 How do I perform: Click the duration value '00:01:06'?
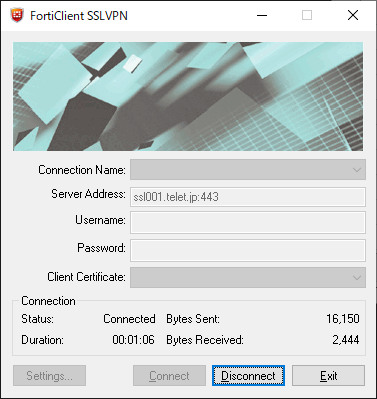click(x=133, y=340)
